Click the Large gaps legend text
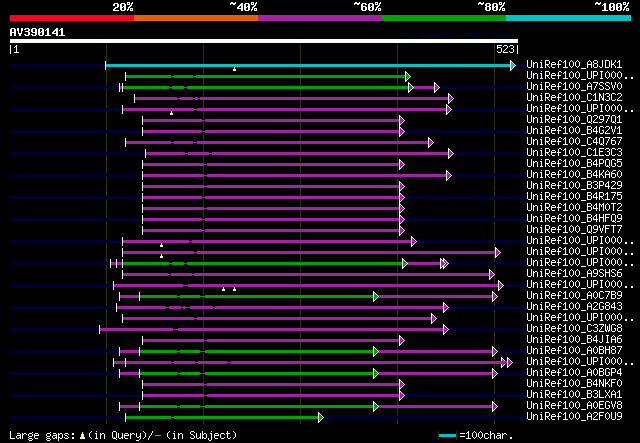Screen dimensions: 640x443 (42, 435)
